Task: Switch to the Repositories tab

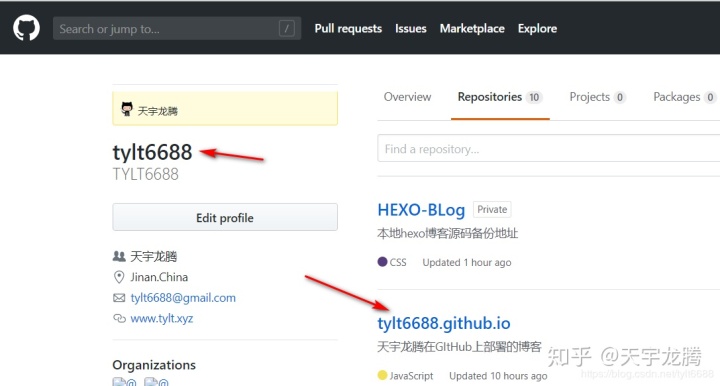Action: point(500,97)
